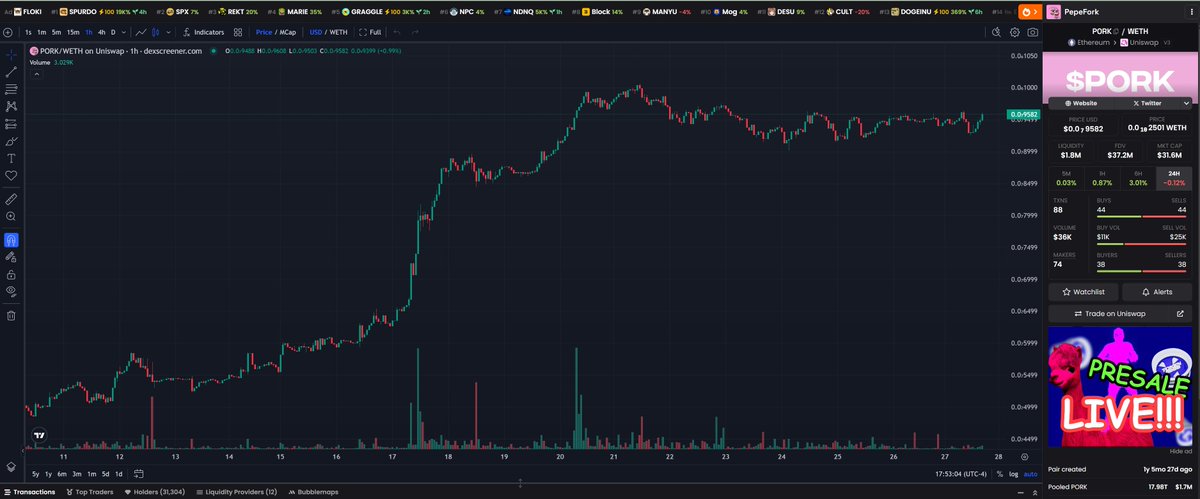Screen dimensions: 1200x499
Task: Open the PRESALE LIVE ad image
Action: (x=1120, y=386)
